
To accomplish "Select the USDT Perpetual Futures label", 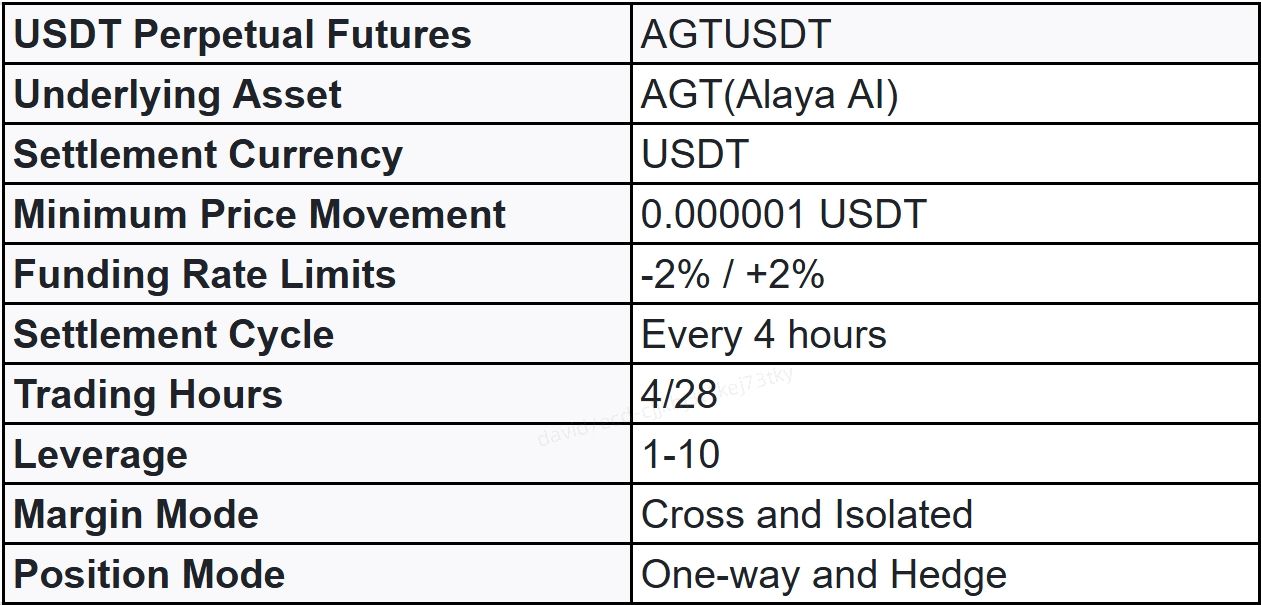I will tap(242, 35).
